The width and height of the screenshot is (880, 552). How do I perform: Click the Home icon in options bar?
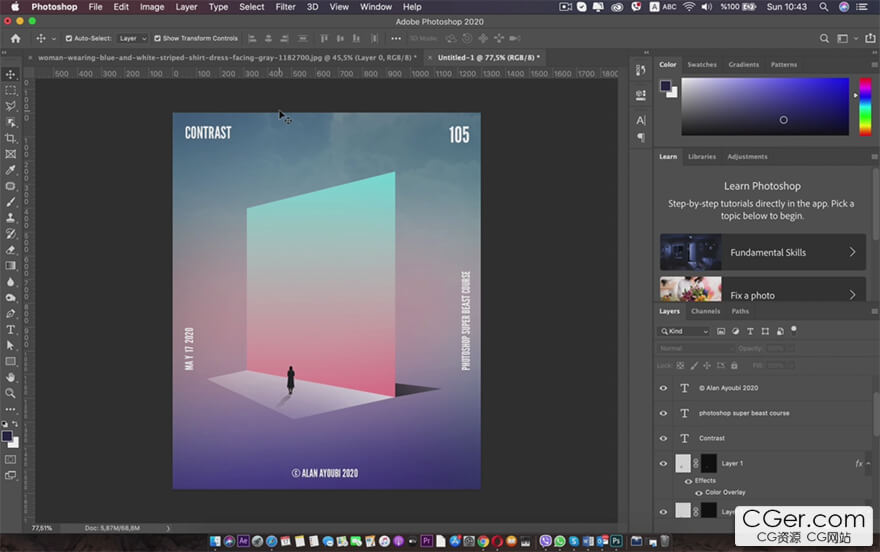click(16, 38)
